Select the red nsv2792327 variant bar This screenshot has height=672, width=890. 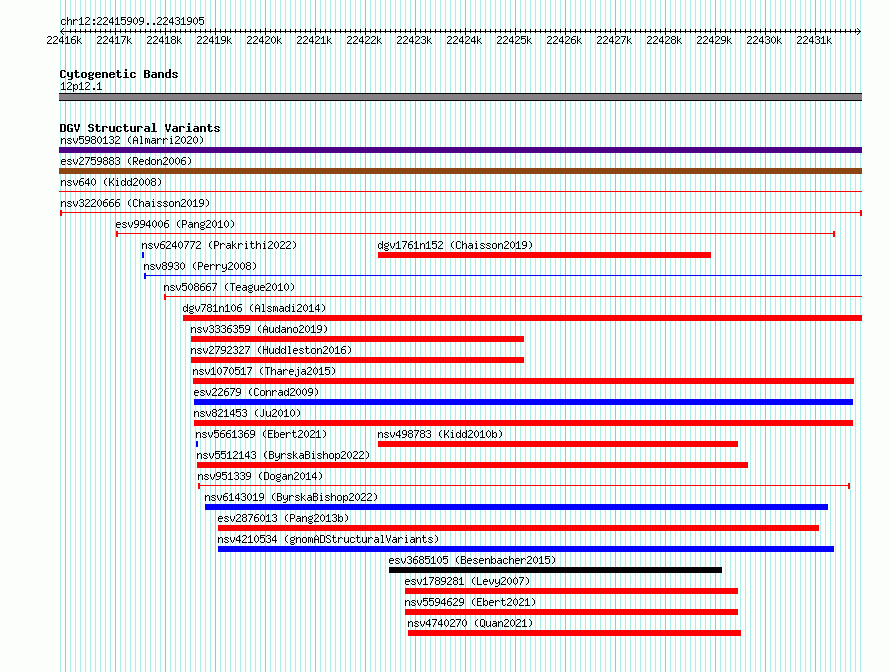point(357,360)
